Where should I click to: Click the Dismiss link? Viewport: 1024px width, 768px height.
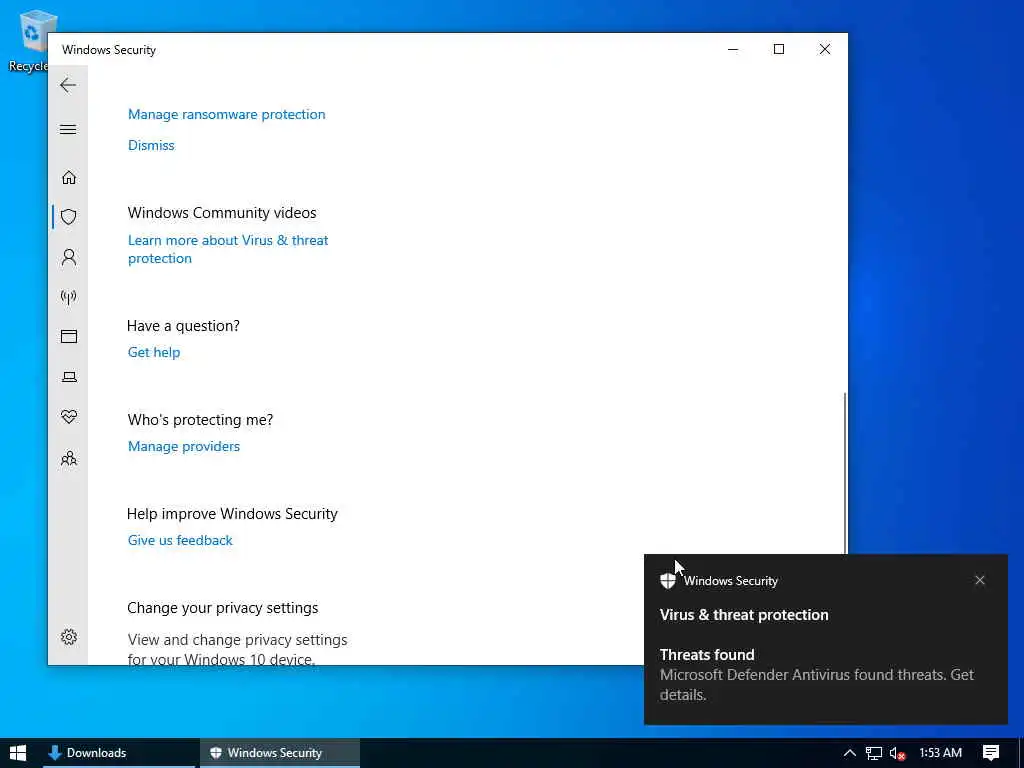click(x=151, y=145)
